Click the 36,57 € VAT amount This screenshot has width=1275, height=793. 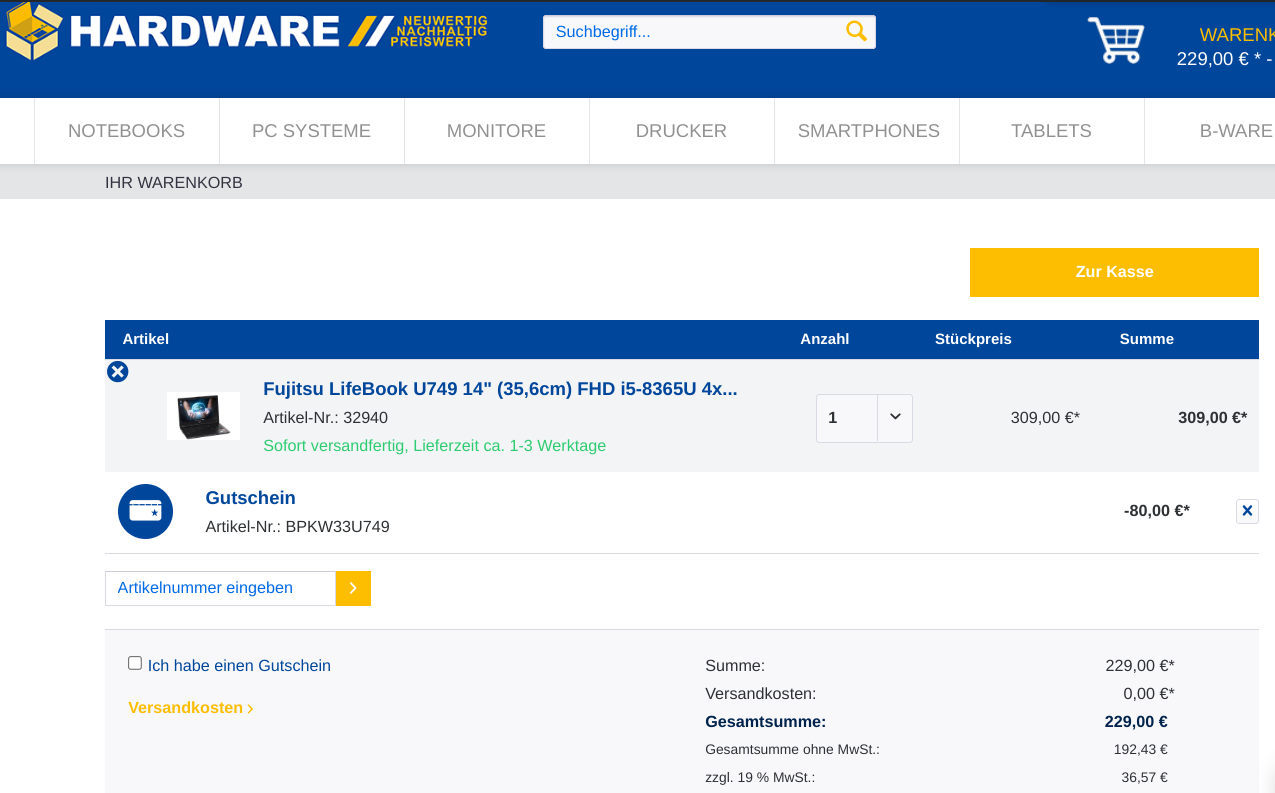[1144, 777]
